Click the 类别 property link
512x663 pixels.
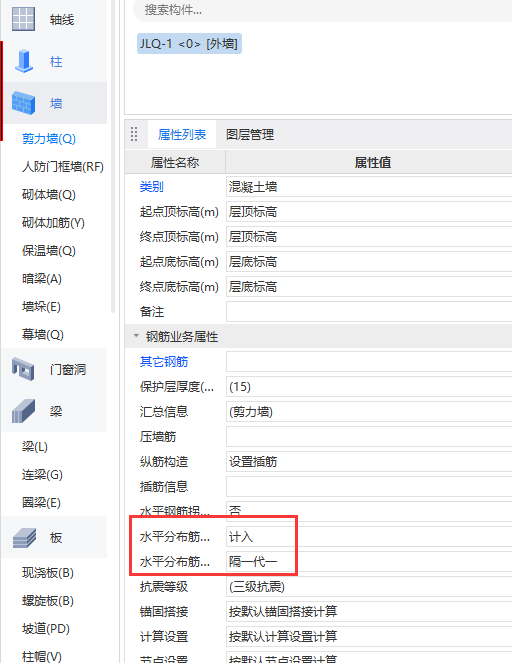pos(151,186)
